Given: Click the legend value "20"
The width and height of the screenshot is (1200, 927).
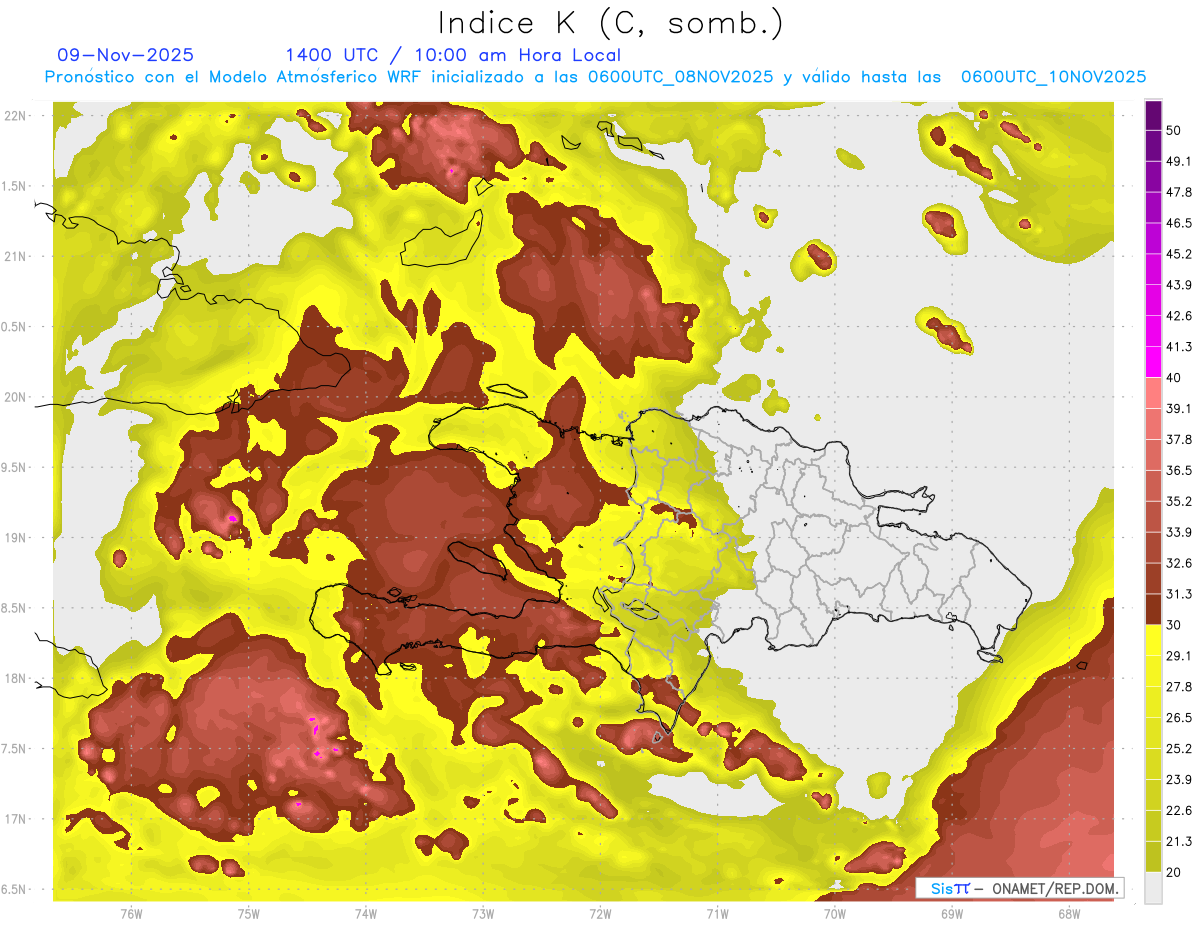Looking at the screenshot, I should (1175, 873).
